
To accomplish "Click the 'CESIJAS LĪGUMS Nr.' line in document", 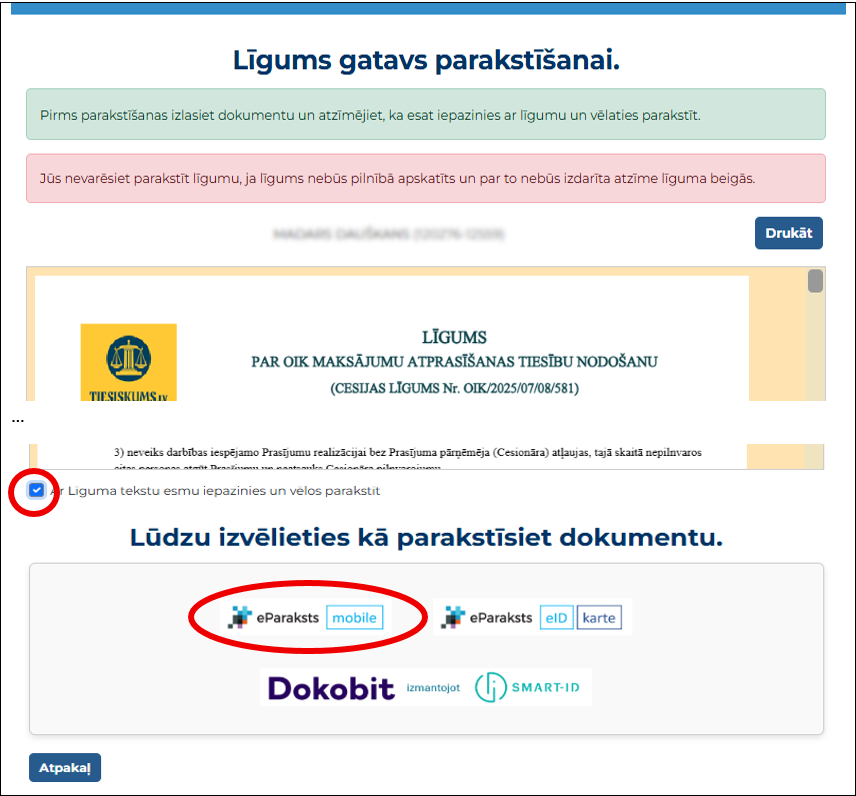I will tap(454, 387).
